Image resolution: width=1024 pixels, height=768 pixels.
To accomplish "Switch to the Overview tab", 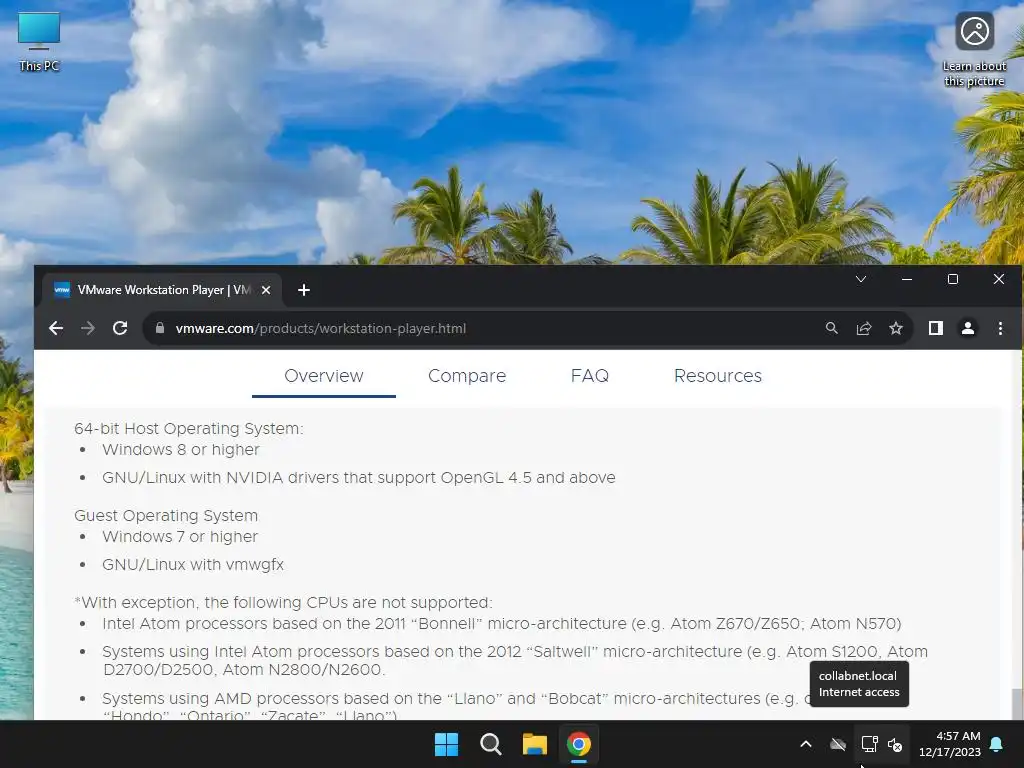I will coord(324,376).
